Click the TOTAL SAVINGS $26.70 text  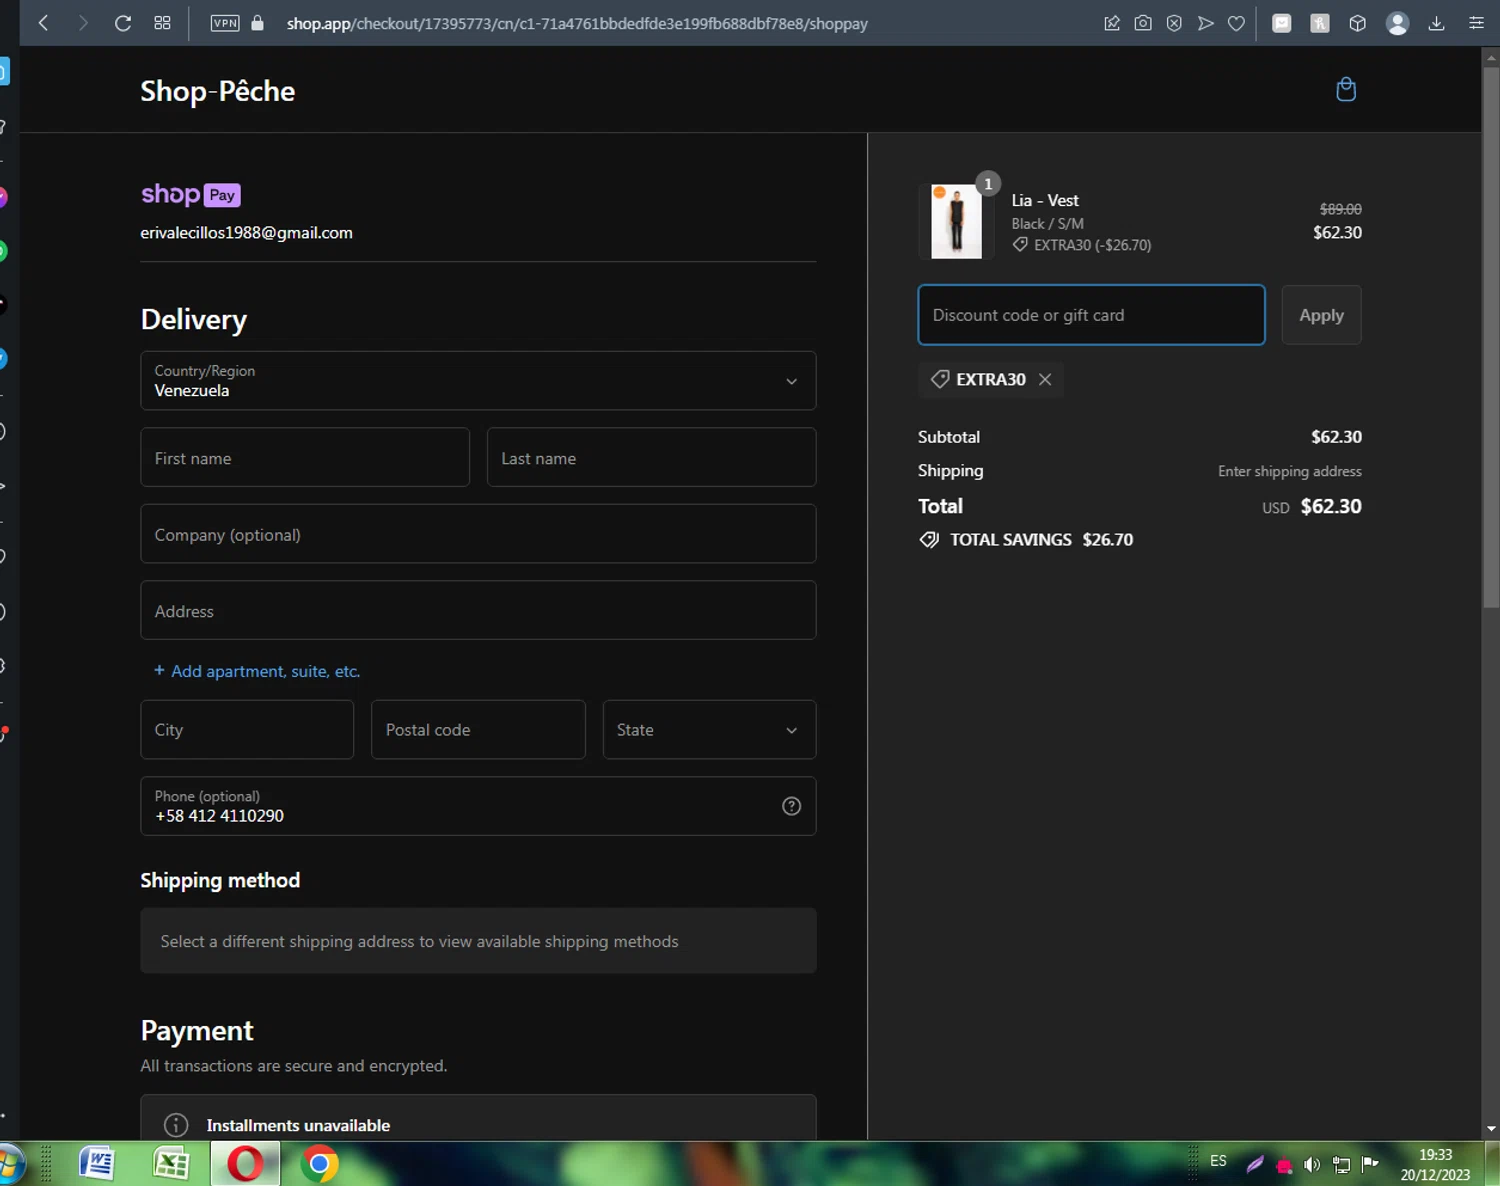1041,540
